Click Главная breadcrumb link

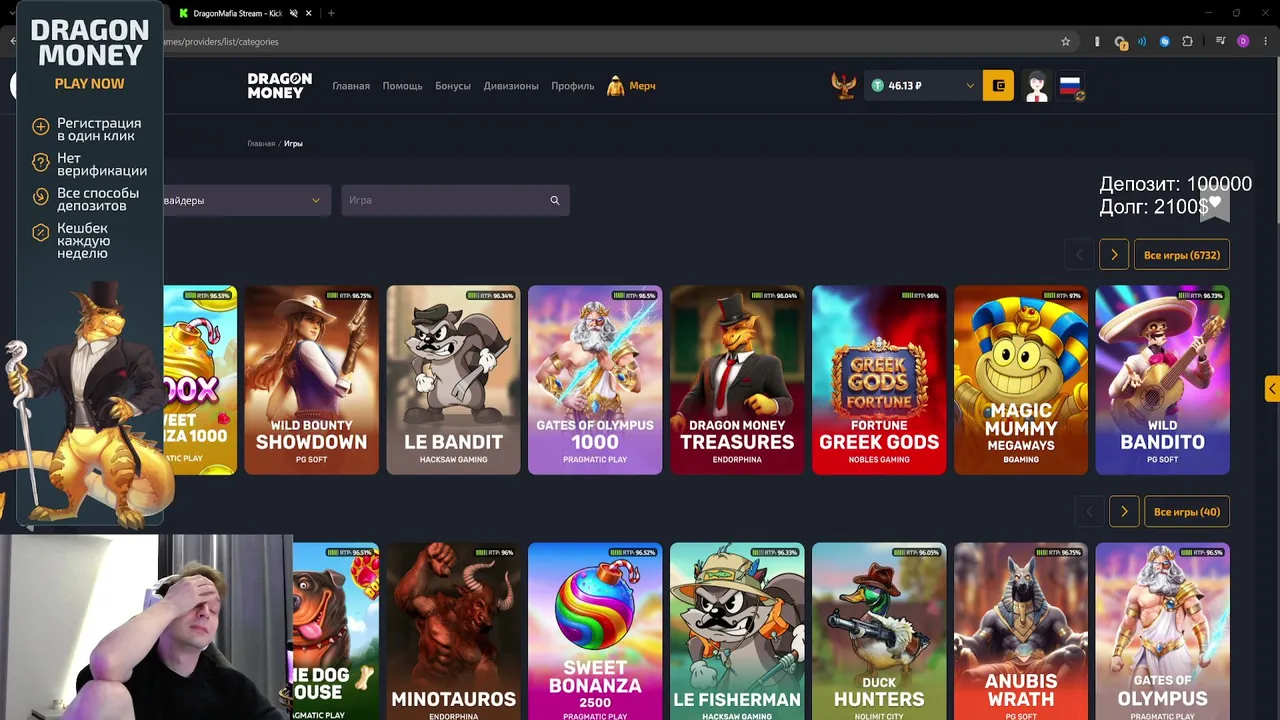pos(261,144)
